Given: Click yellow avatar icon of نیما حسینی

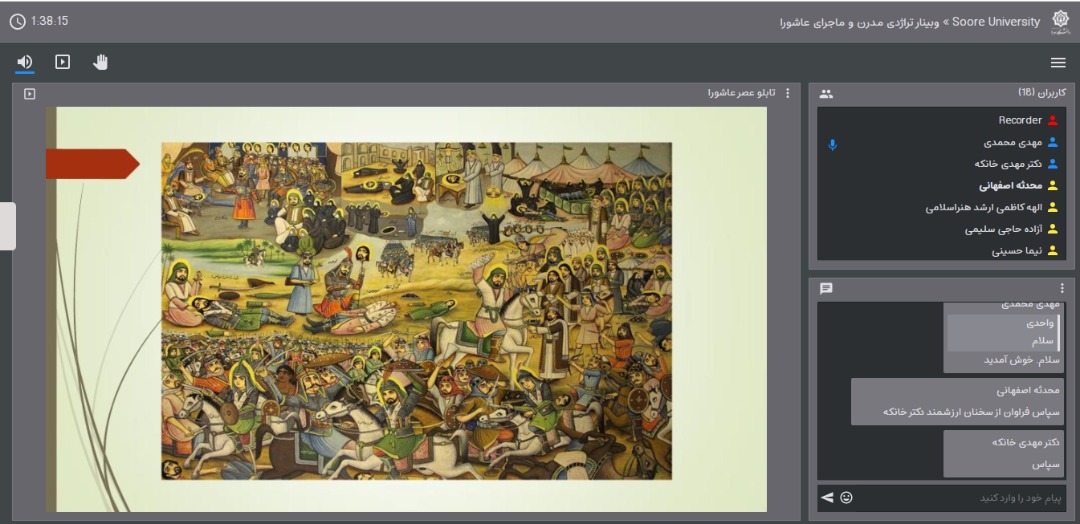Looking at the screenshot, I should point(1052,251).
